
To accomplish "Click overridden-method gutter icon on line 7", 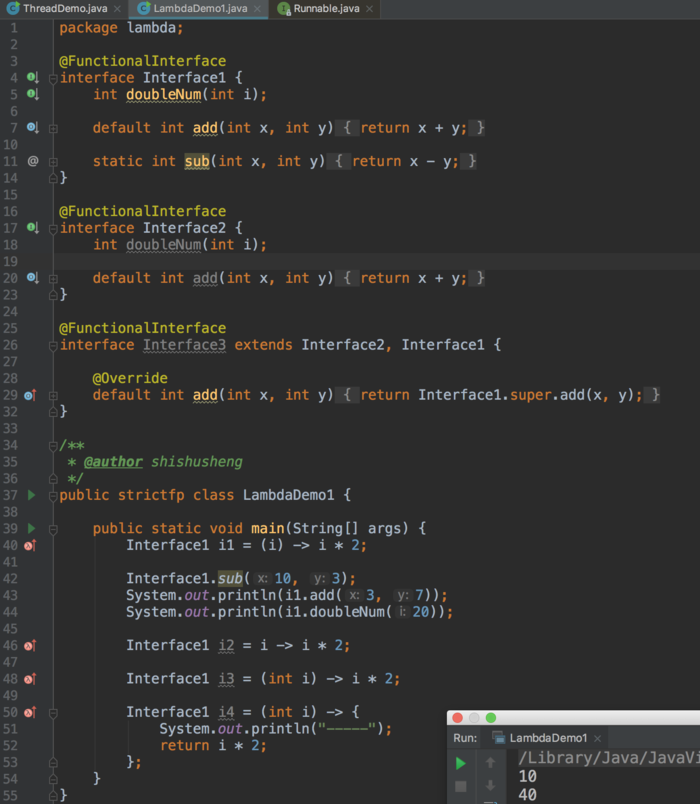I will coord(32,128).
